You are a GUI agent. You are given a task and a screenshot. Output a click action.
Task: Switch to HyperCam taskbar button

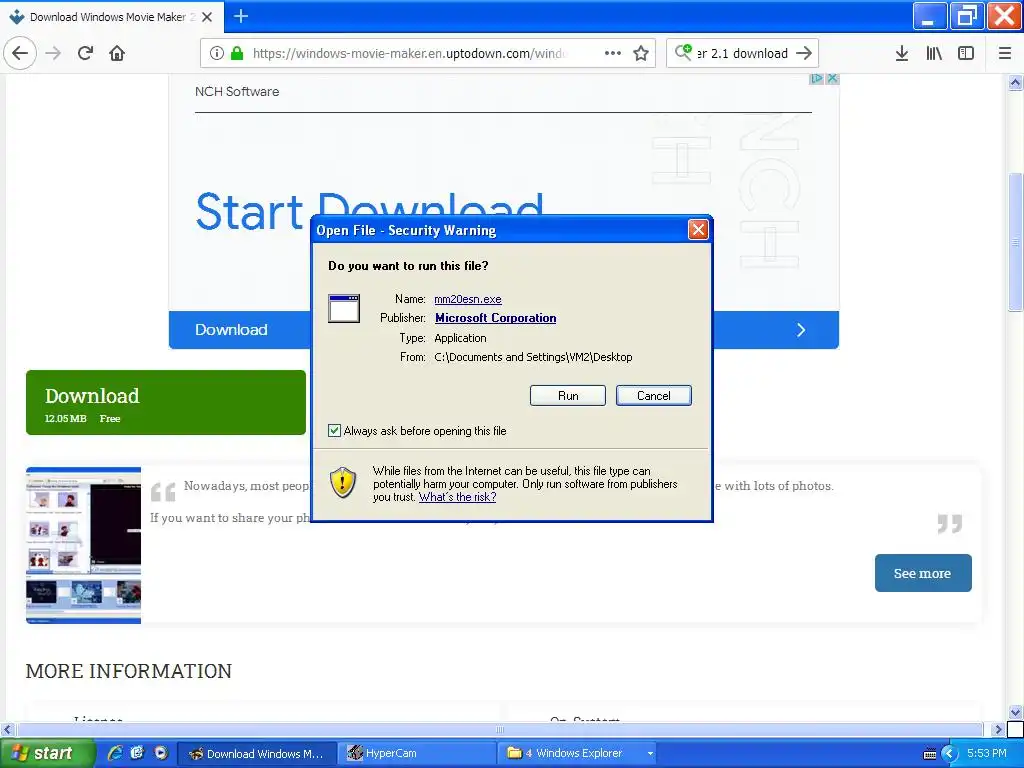pos(417,754)
